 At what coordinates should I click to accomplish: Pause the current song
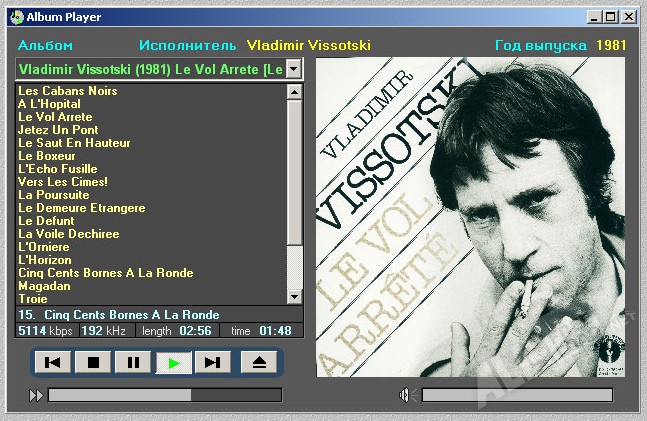(x=133, y=362)
